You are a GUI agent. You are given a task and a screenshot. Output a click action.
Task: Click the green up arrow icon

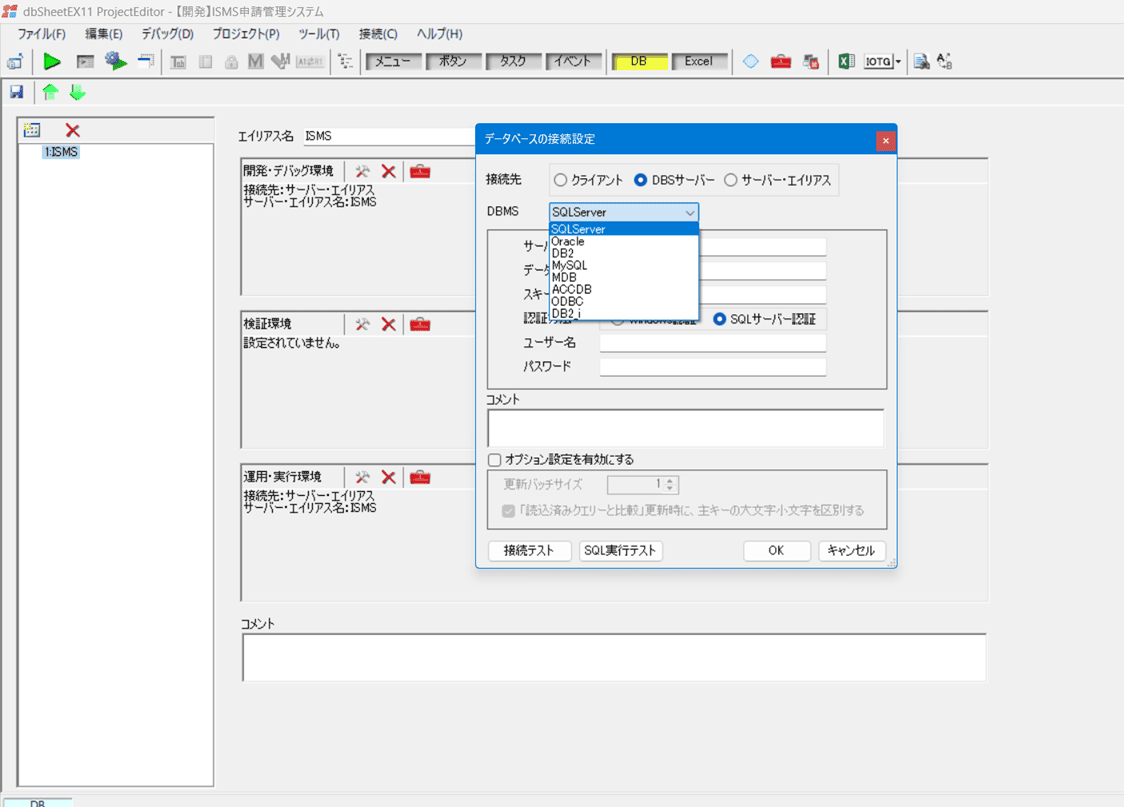(x=50, y=92)
